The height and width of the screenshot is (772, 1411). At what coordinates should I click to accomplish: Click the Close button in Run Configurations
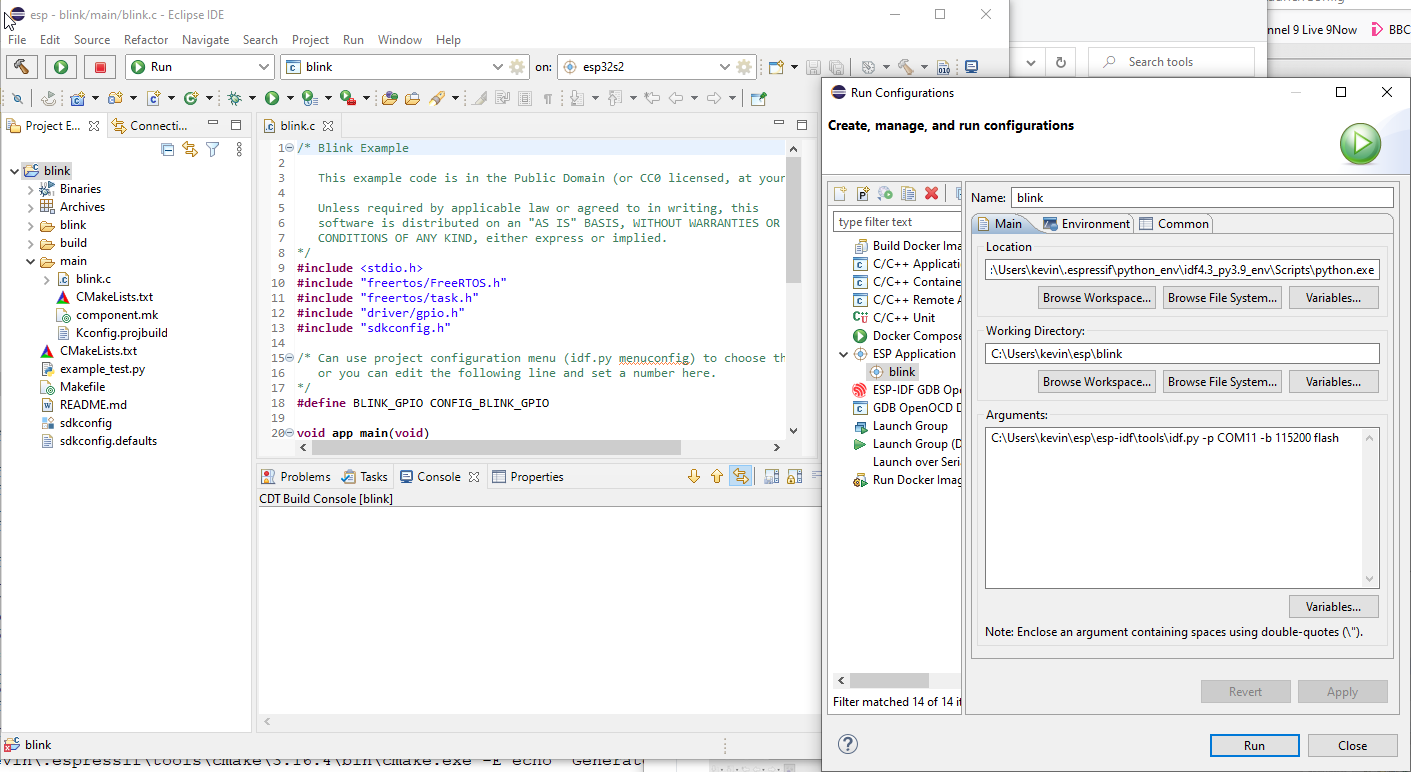pos(1352,746)
